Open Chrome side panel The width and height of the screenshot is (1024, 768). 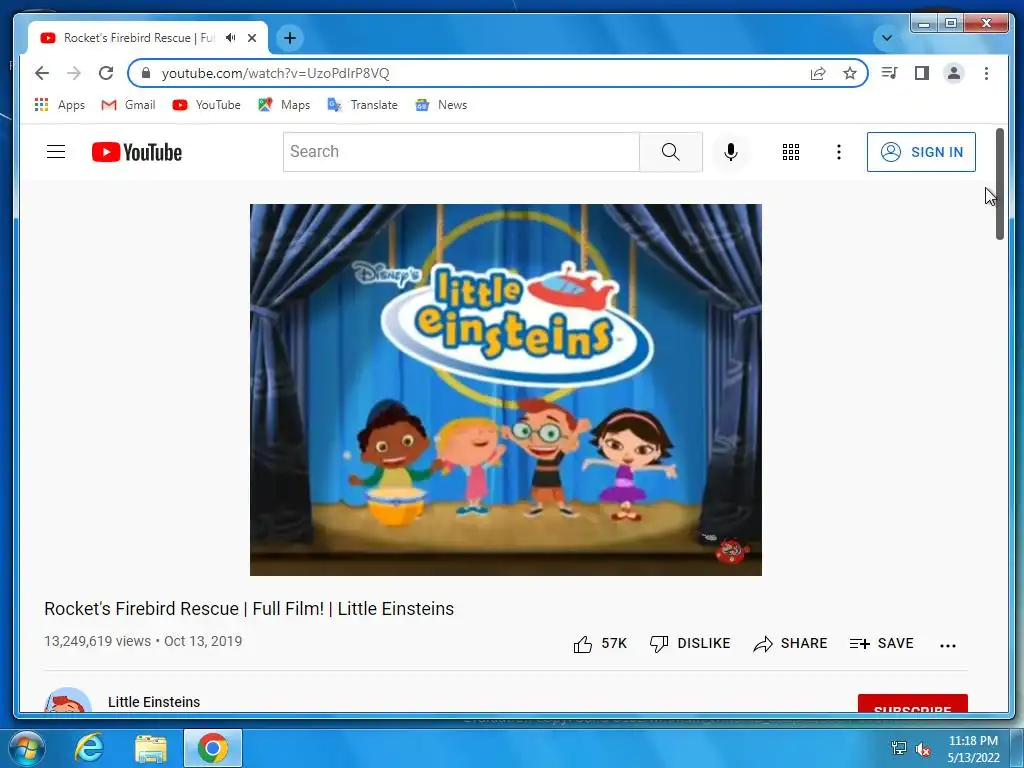point(921,73)
